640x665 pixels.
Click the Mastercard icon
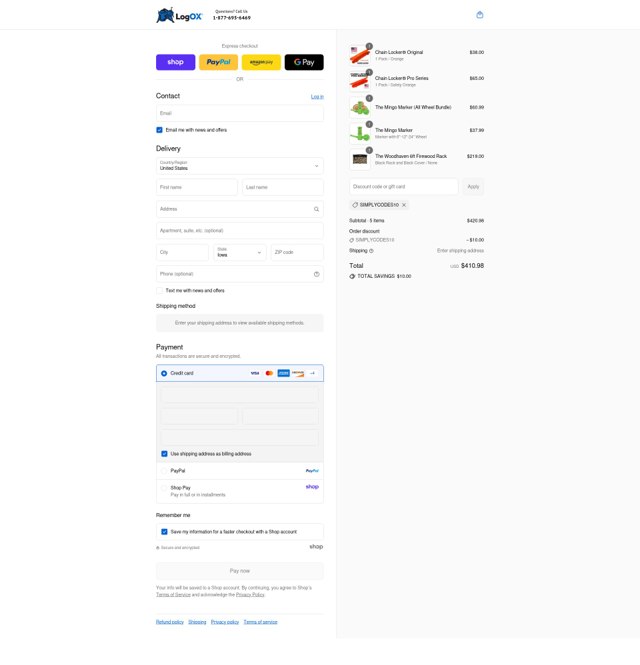click(x=269, y=373)
